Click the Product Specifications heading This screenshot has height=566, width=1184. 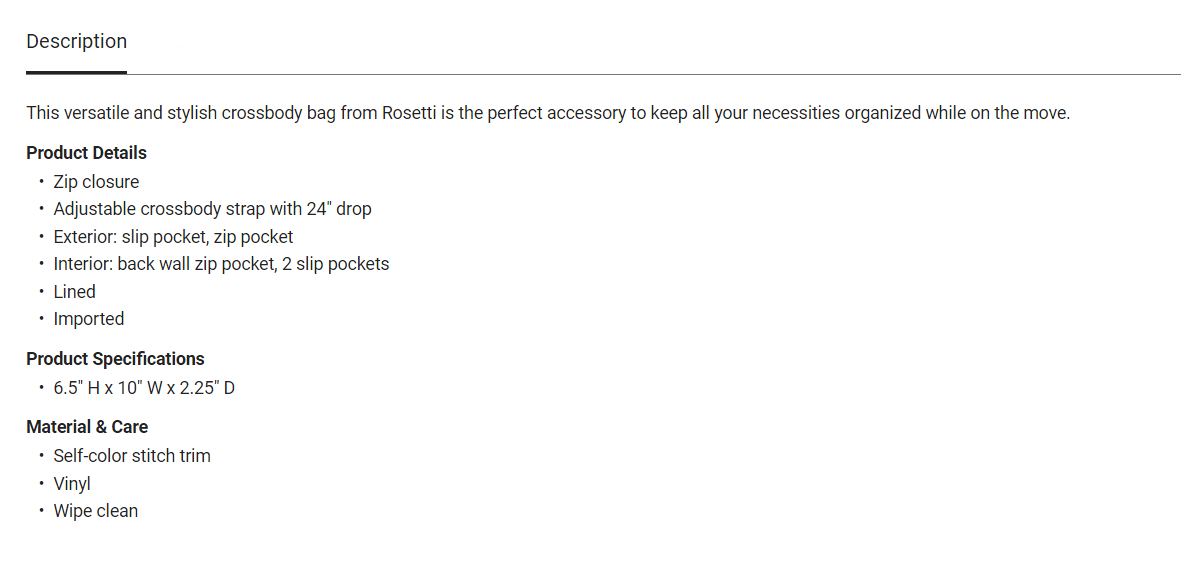tap(115, 359)
